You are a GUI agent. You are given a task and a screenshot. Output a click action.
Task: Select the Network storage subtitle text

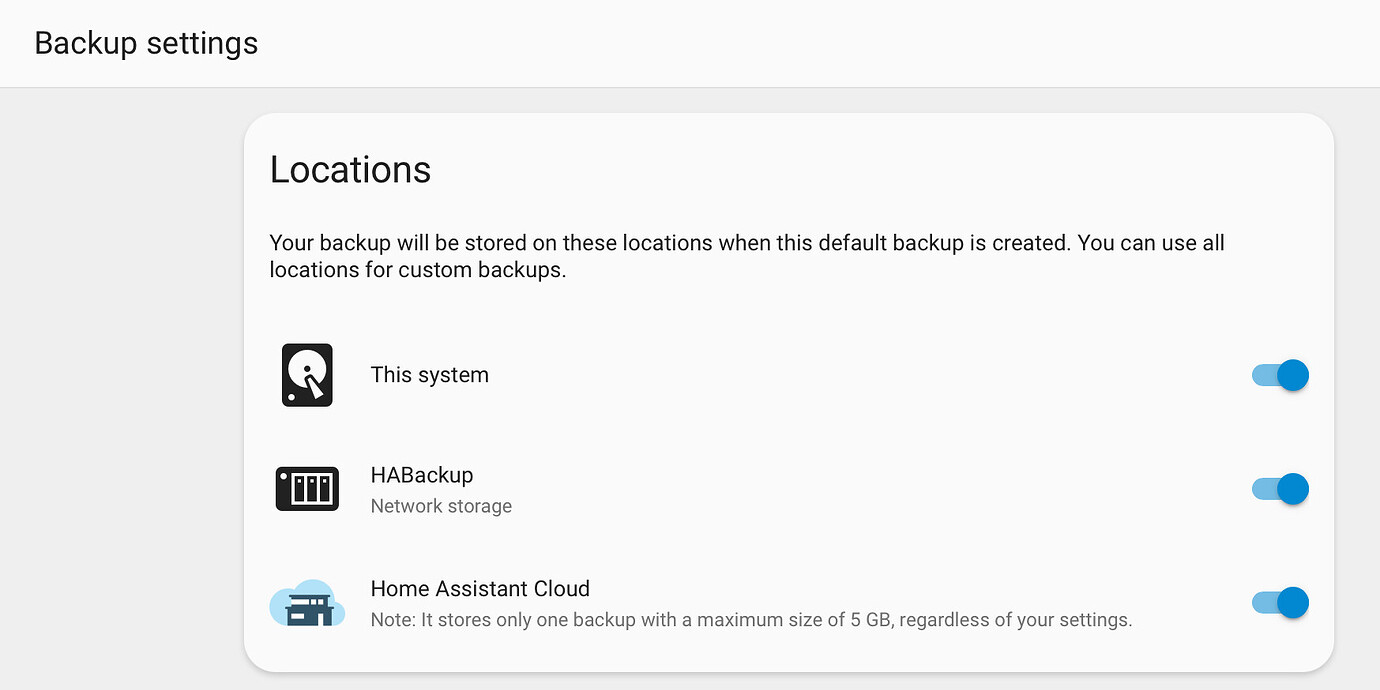click(x=441, y=506)
